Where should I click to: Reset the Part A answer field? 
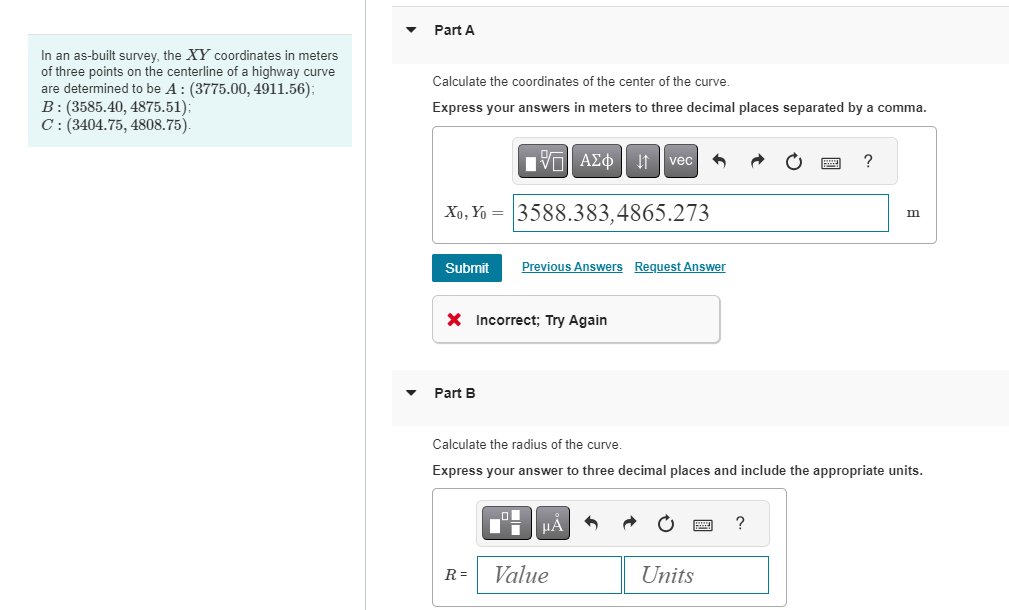793,160
